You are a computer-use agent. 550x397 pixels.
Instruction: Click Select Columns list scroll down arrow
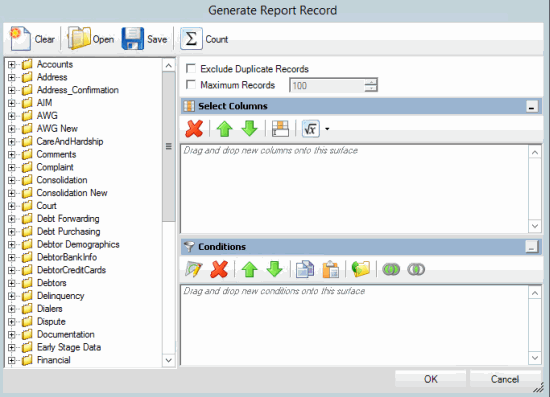click(535, 226)
